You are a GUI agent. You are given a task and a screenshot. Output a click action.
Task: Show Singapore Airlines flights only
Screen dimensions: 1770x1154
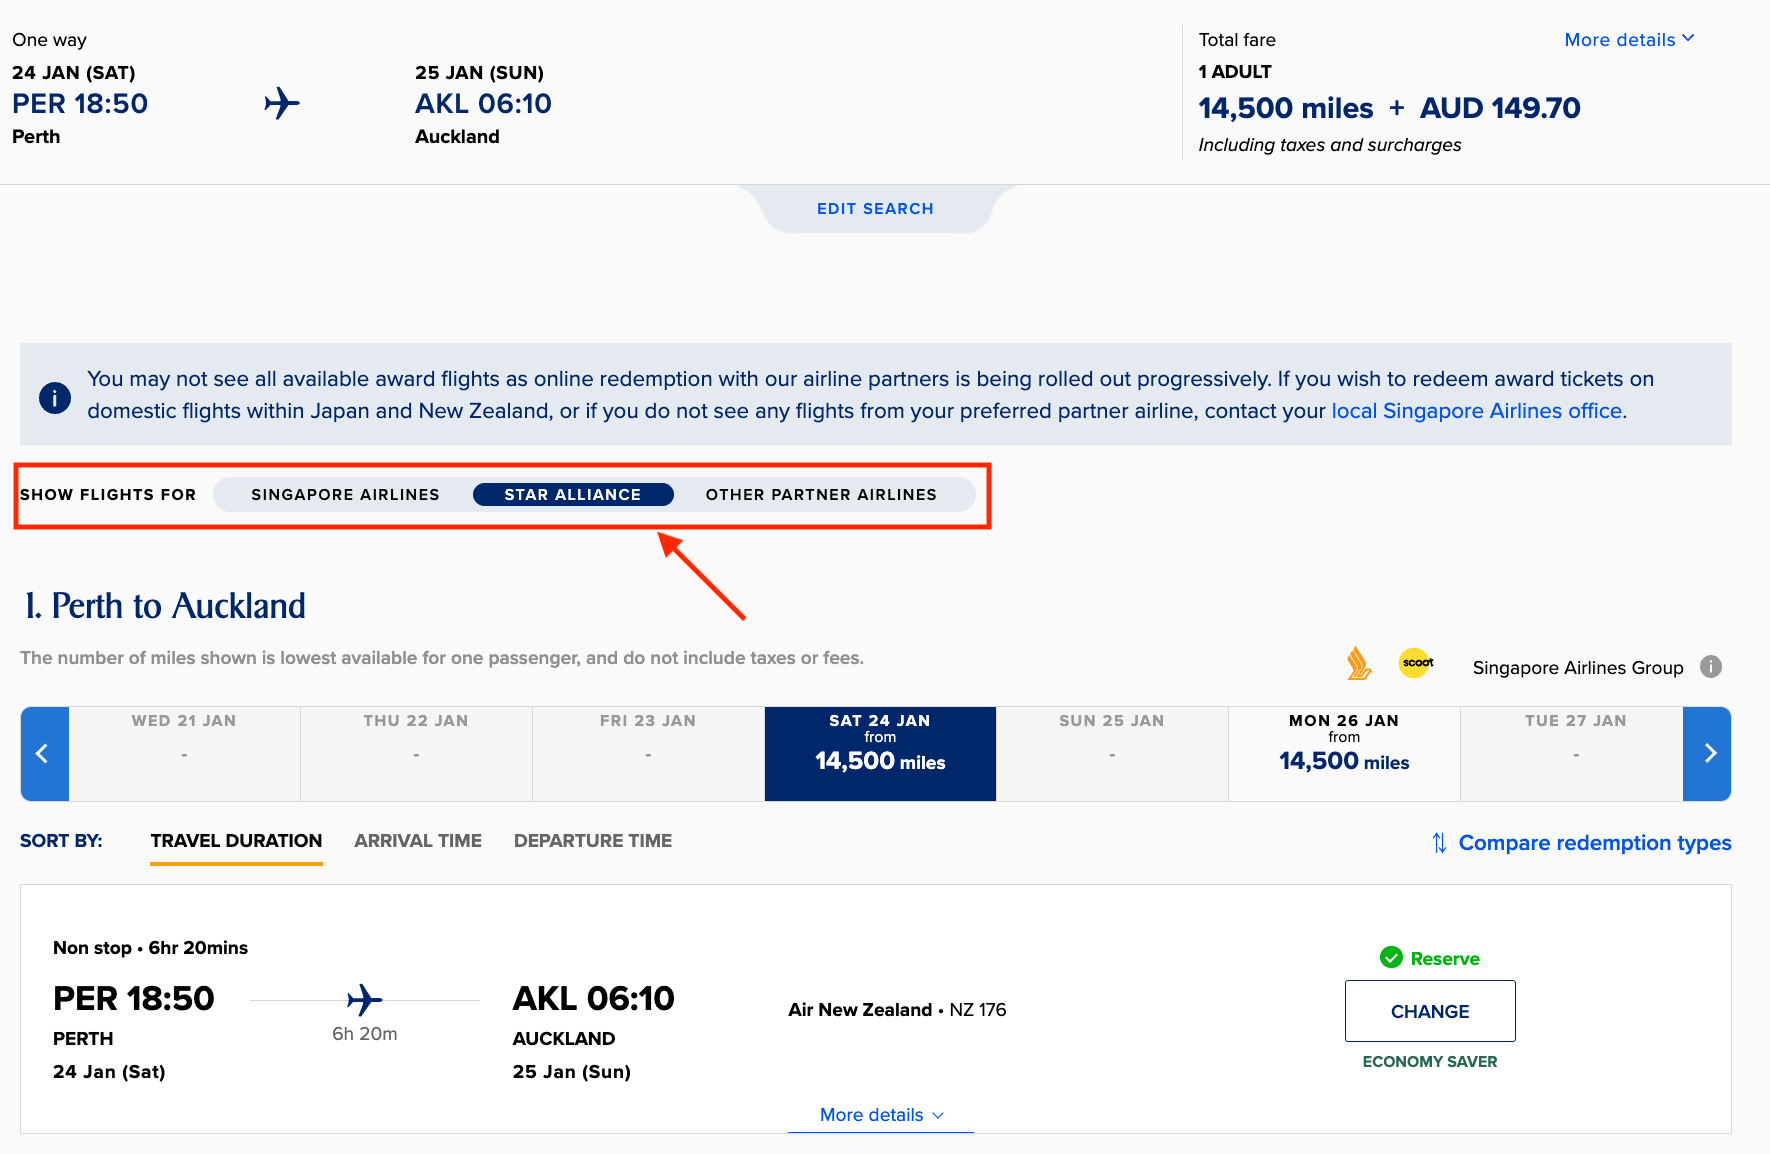[345, 495]
